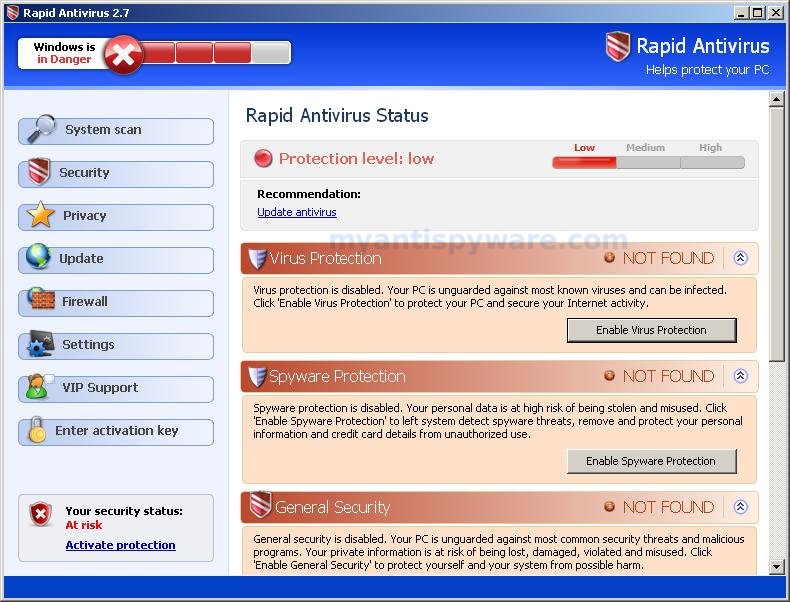This screenshot has height=602, width=790.
Task: Click the 'At risk' status text
Action: pyautogui.click(x=84, y=525)
